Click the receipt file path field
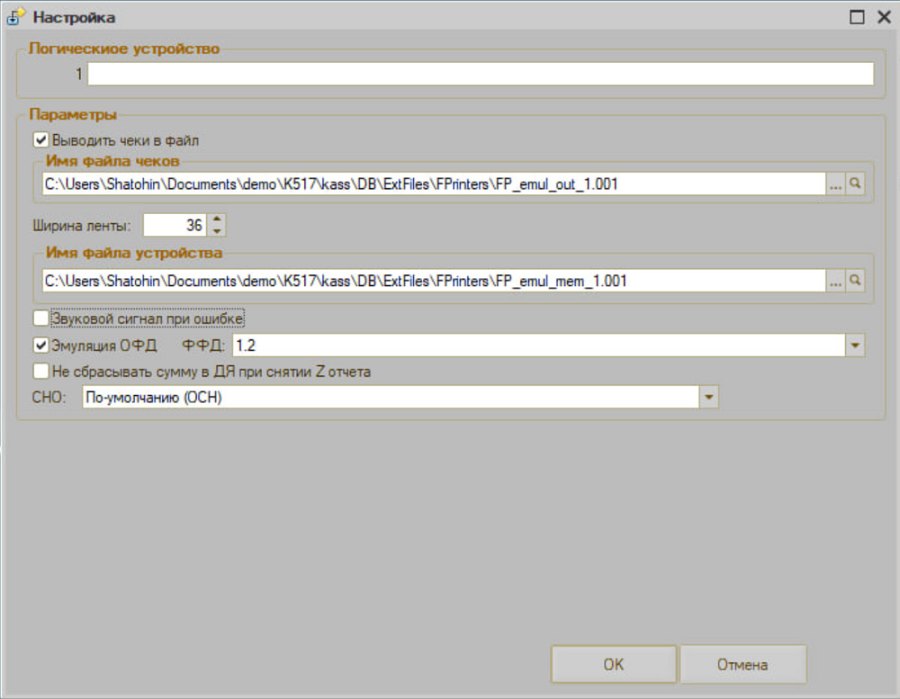 coord(434,184)
